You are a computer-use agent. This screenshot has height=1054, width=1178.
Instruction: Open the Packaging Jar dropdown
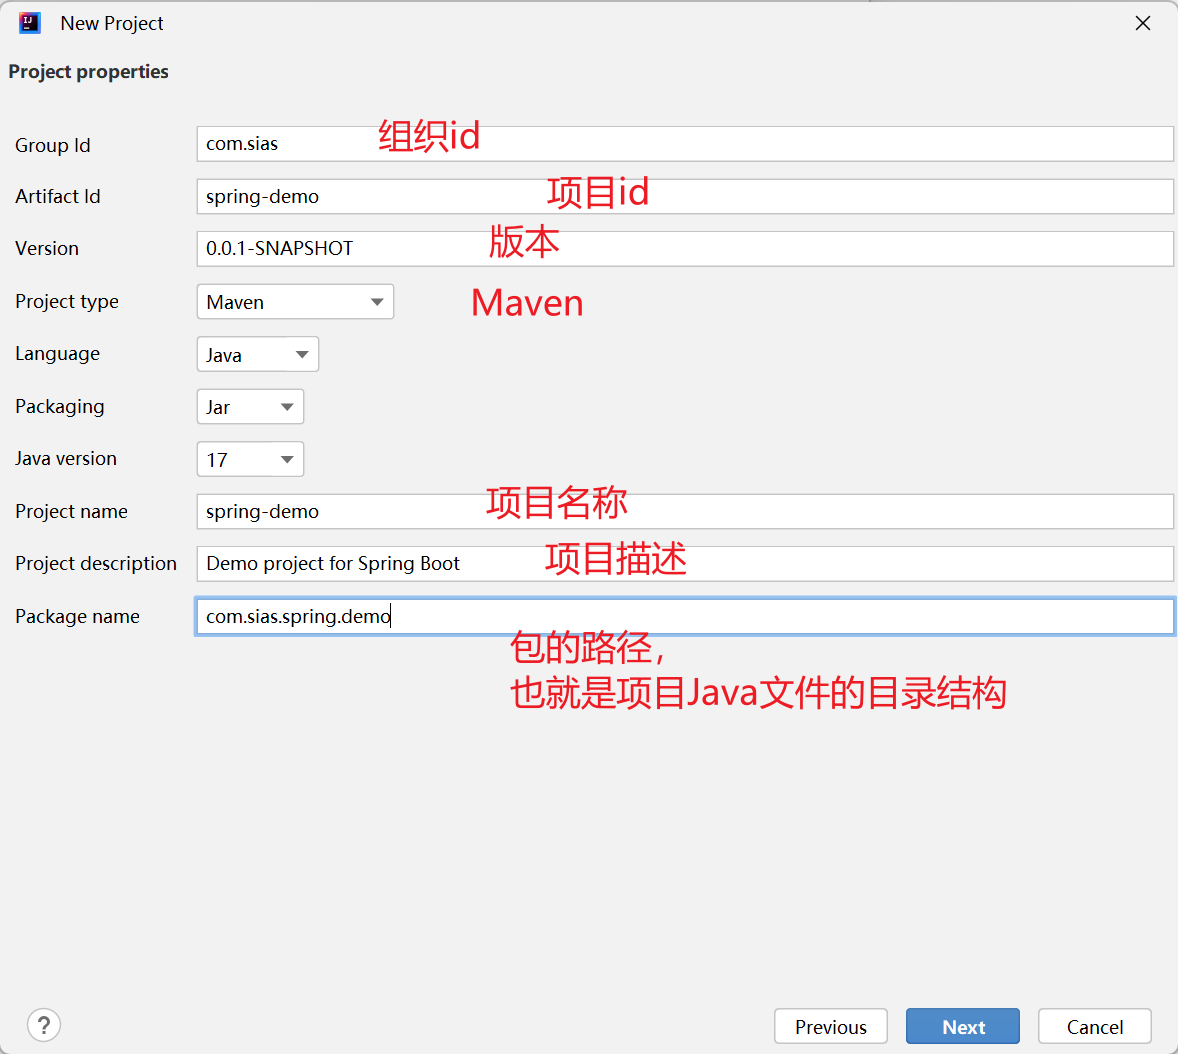tap(250, 406)
